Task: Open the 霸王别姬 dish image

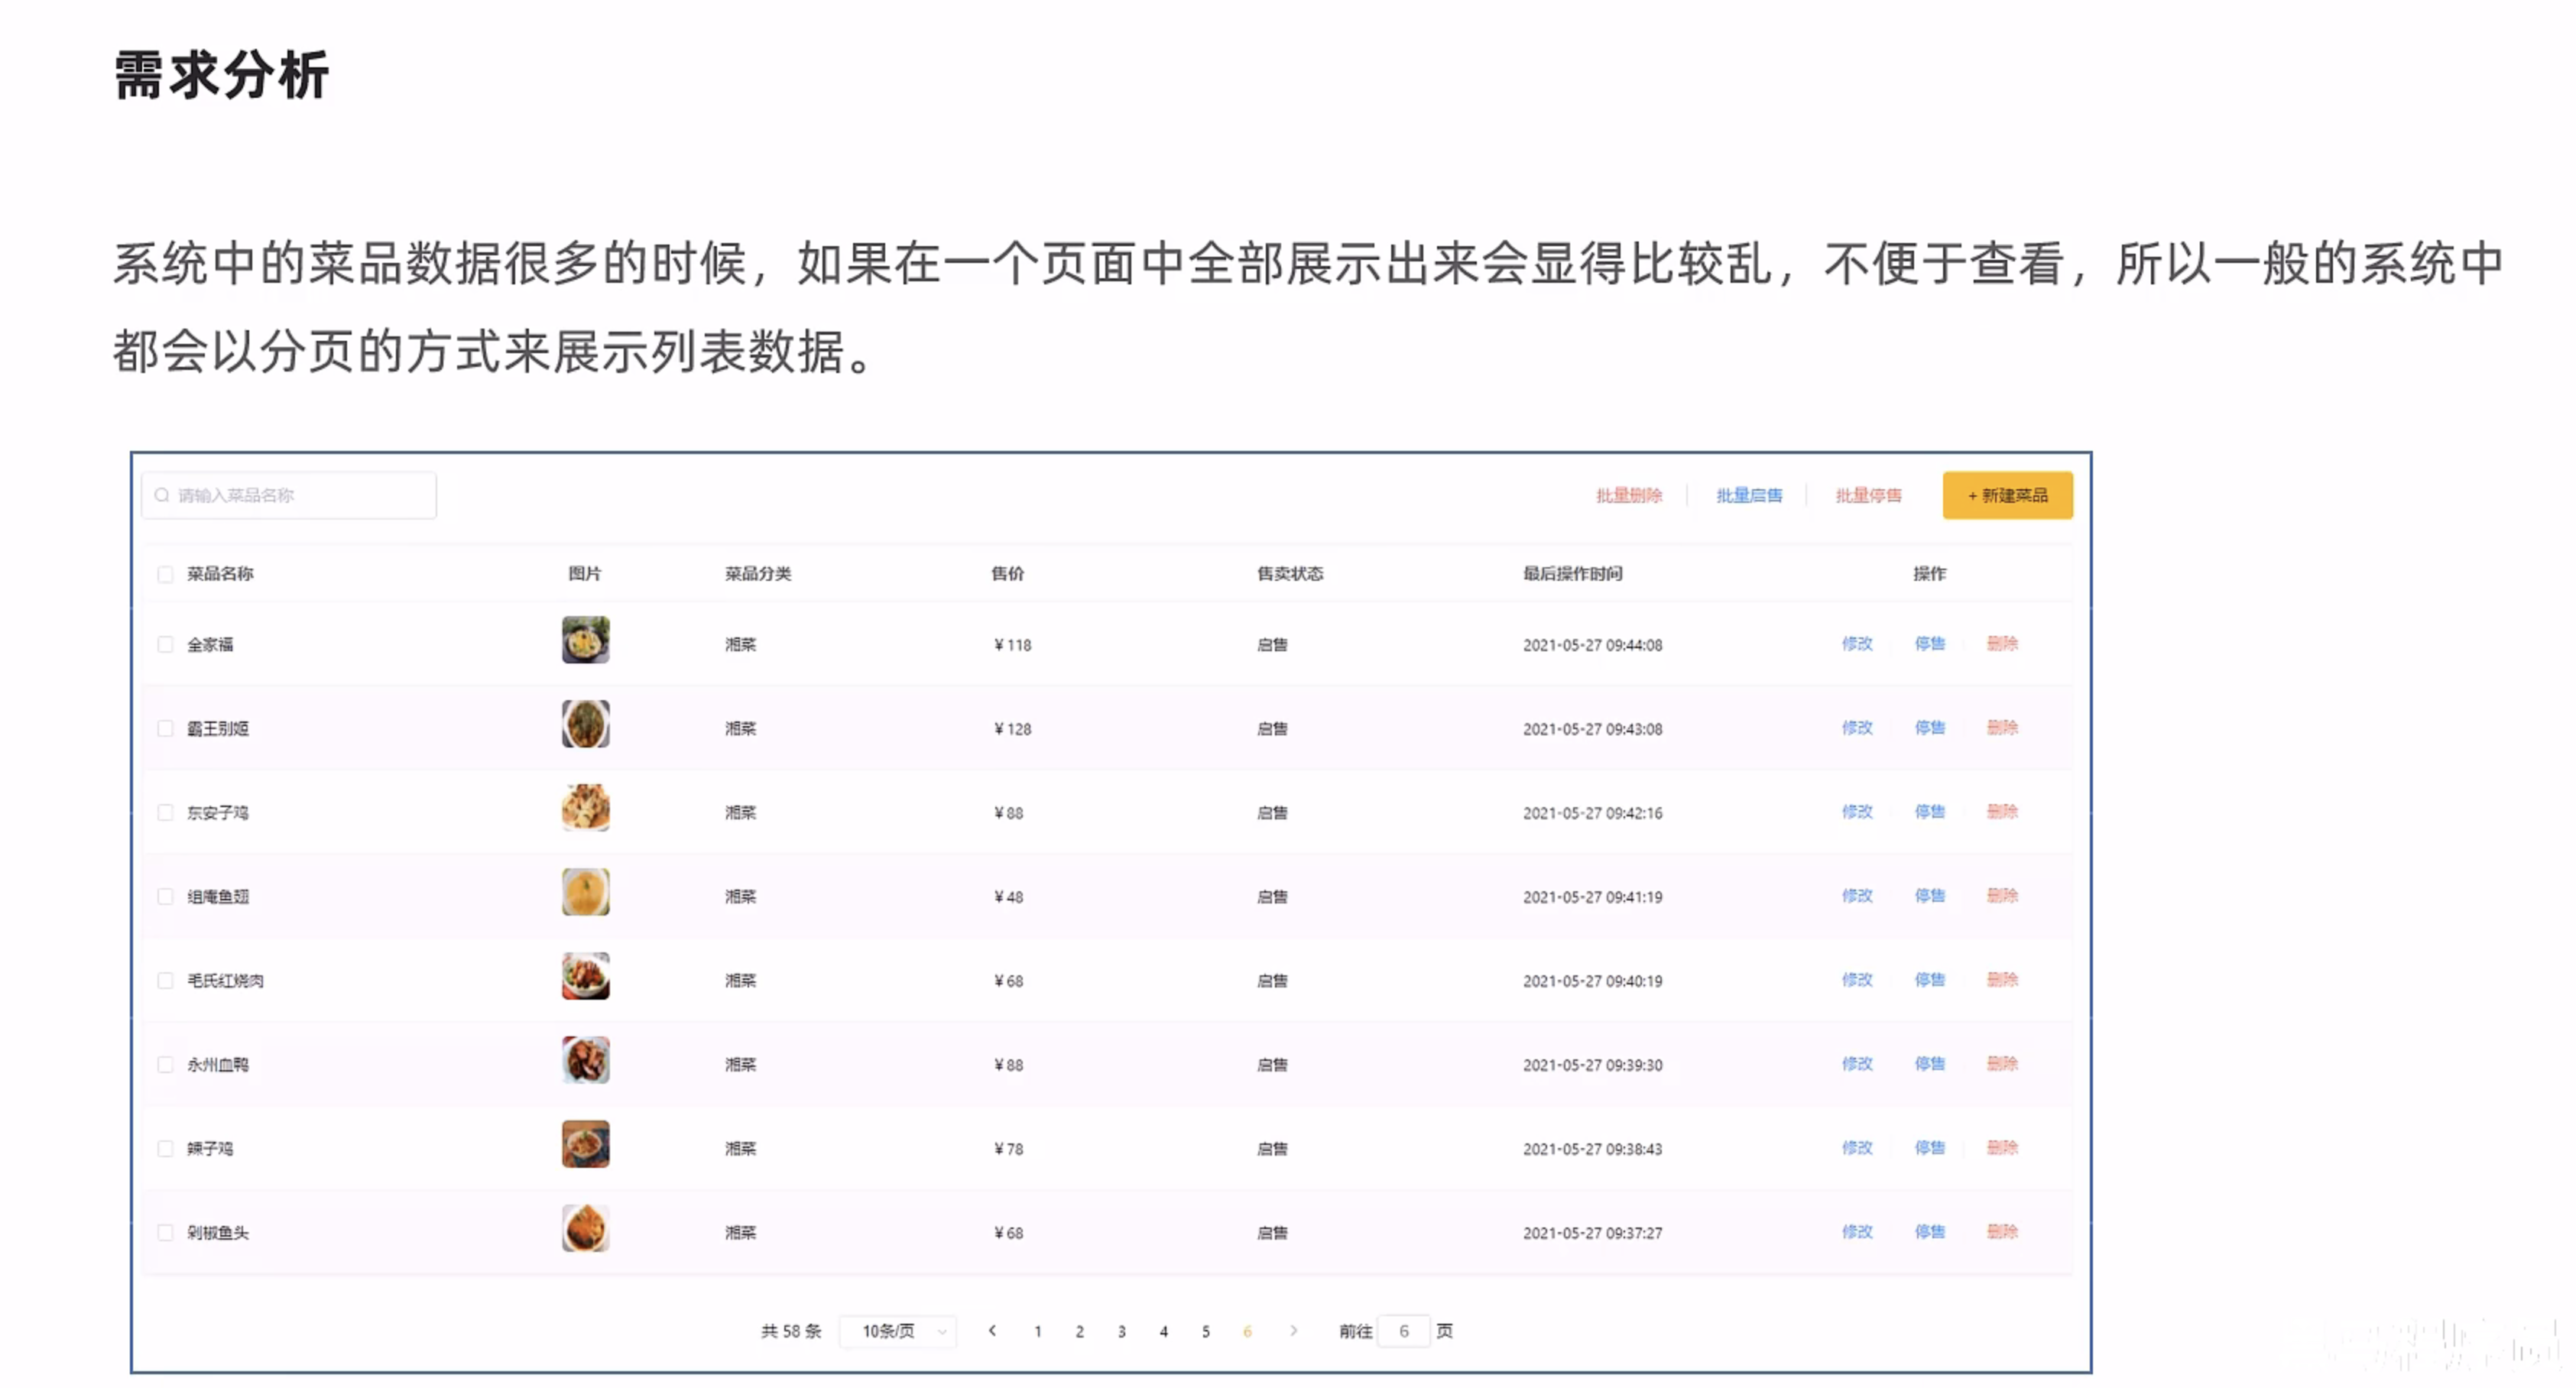Action: [585, 724]
